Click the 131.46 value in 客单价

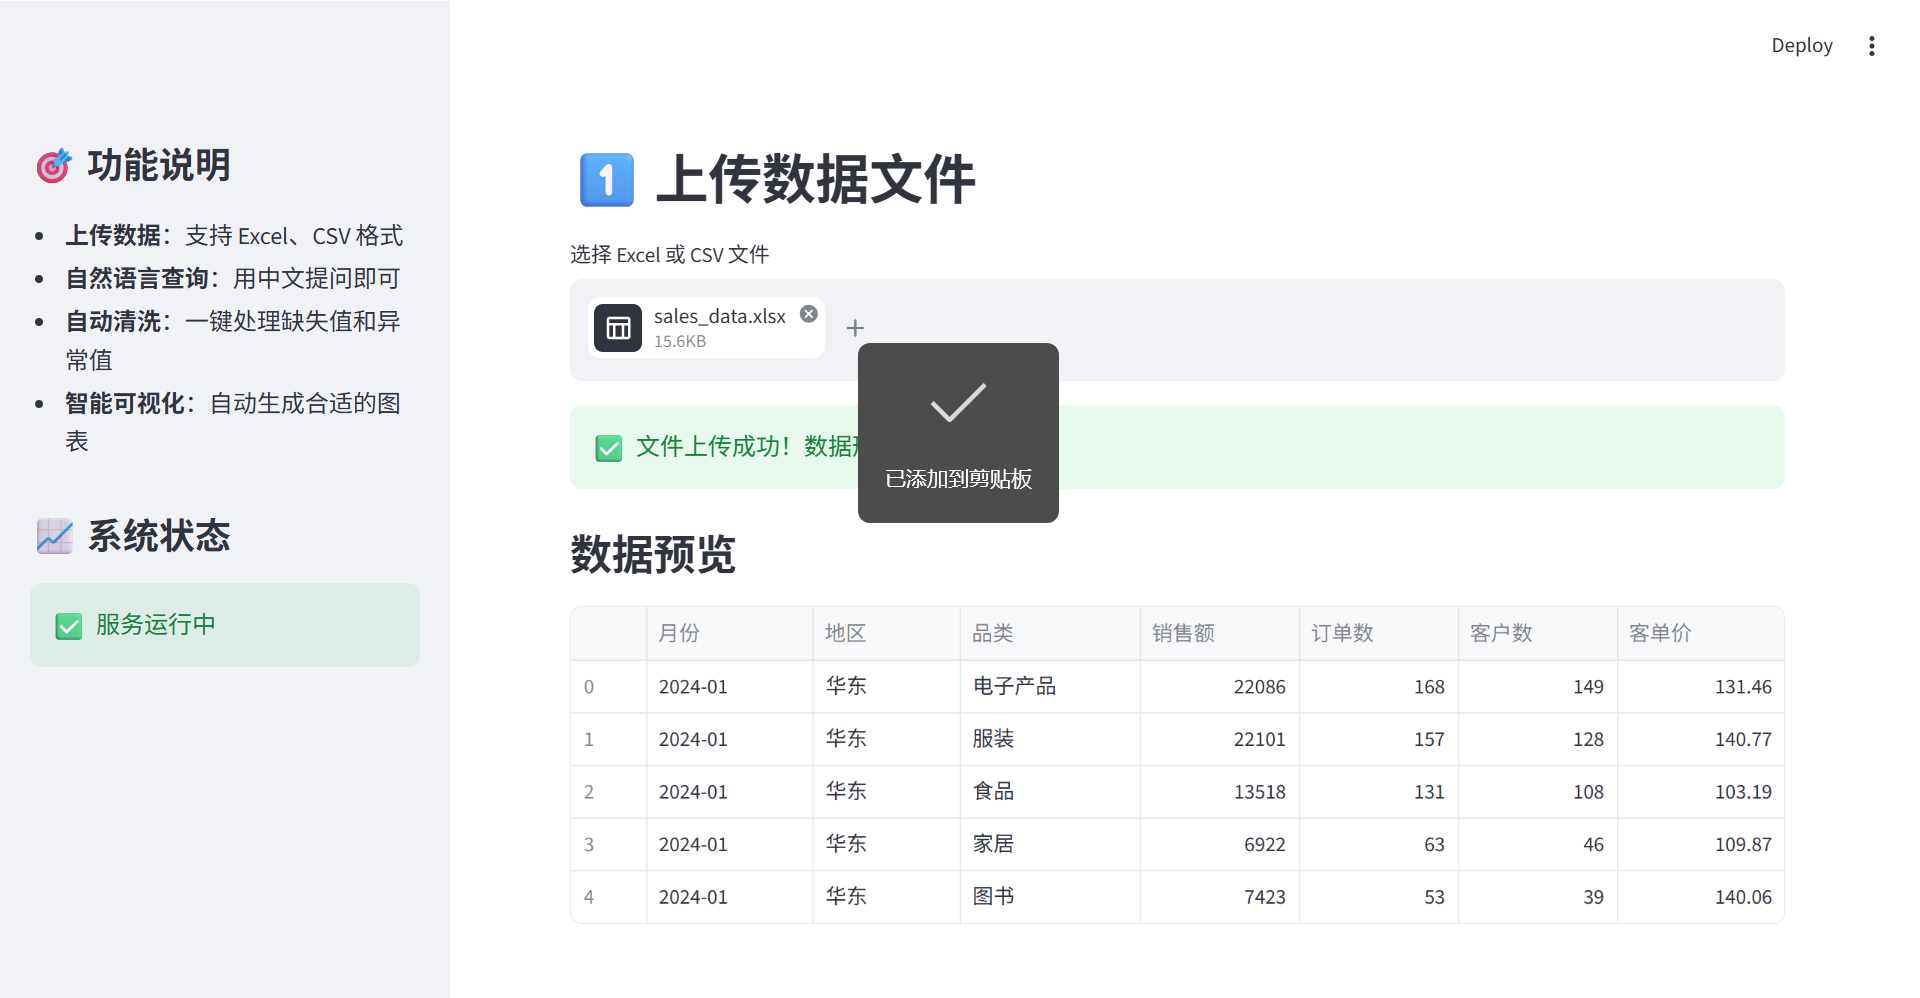pos(1700,687)
